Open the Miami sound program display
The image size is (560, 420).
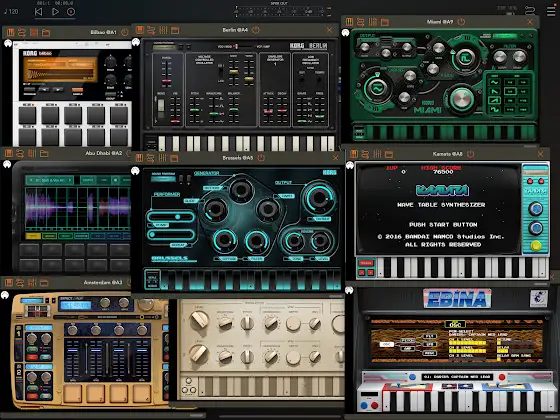(505, 36)
